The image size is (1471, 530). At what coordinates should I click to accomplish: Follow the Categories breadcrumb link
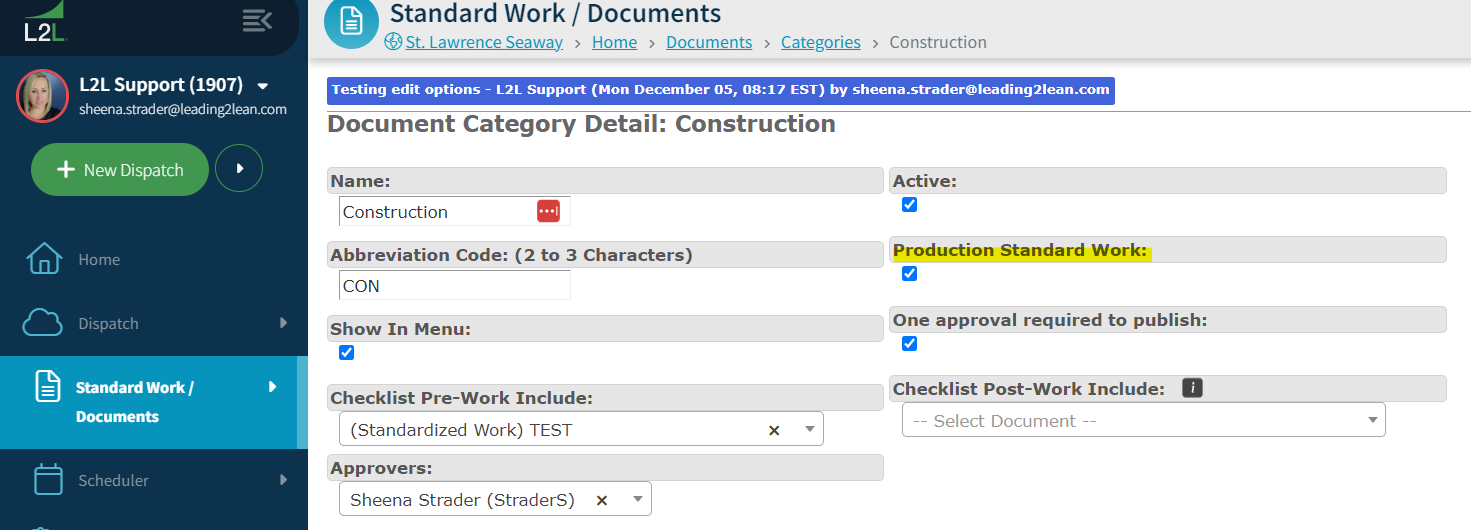click(x=821, y=42)
